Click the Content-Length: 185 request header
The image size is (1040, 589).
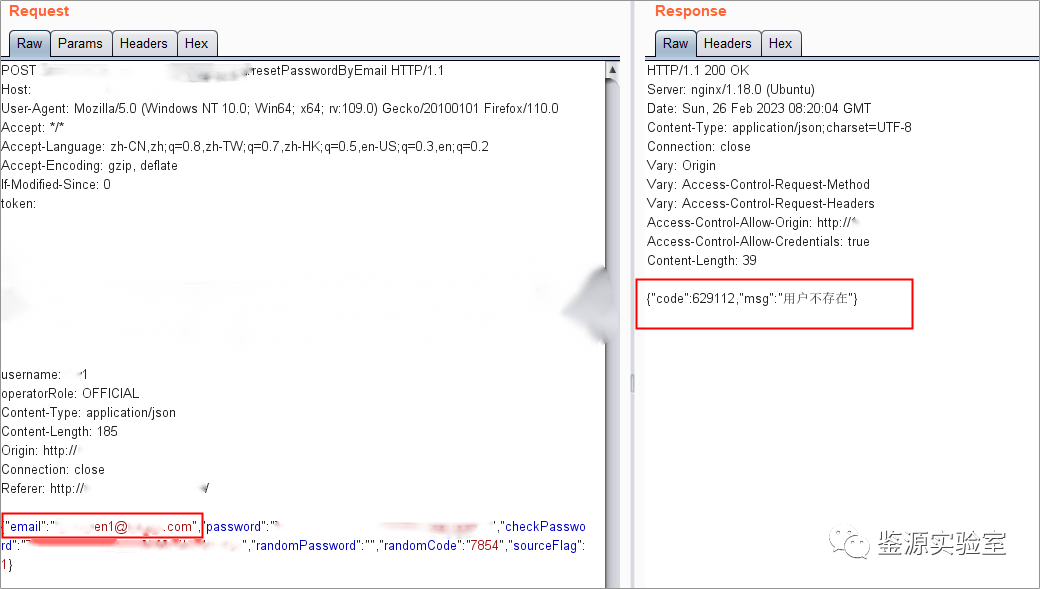coord(59,431)
